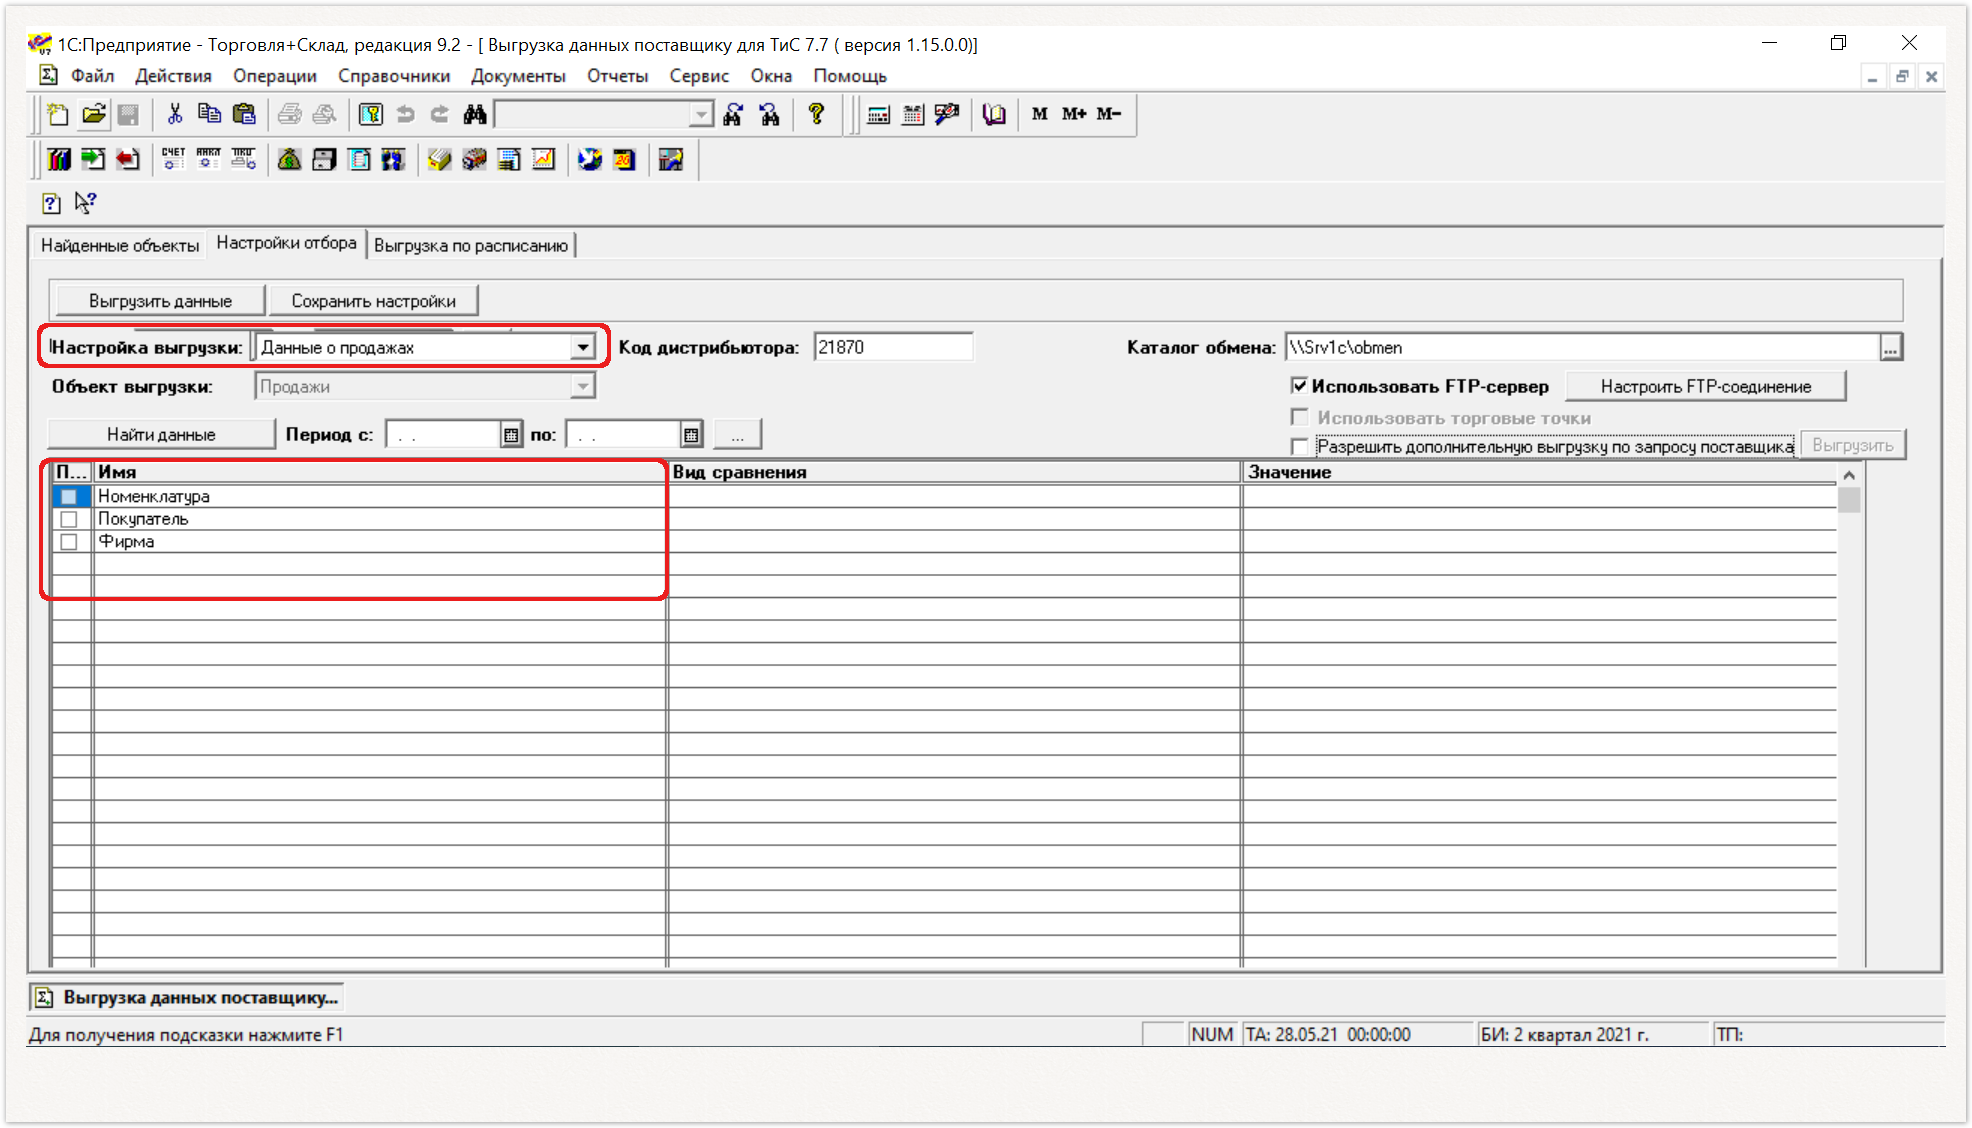Click the Код дистрибьютора field
This screenshot has width=1972, height=1128.
tap(893, 348)
